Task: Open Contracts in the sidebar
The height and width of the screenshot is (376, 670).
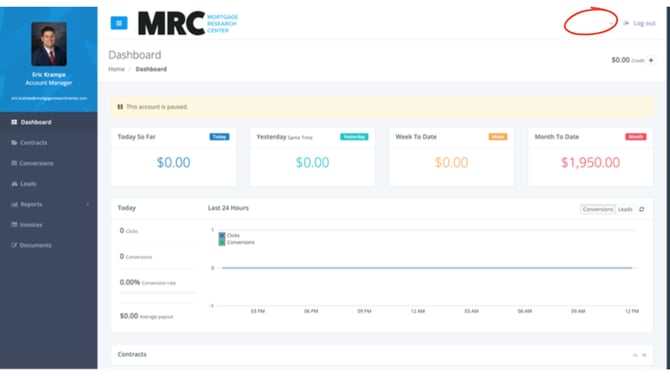Action: pyautogui.click(x=49, y=143)
